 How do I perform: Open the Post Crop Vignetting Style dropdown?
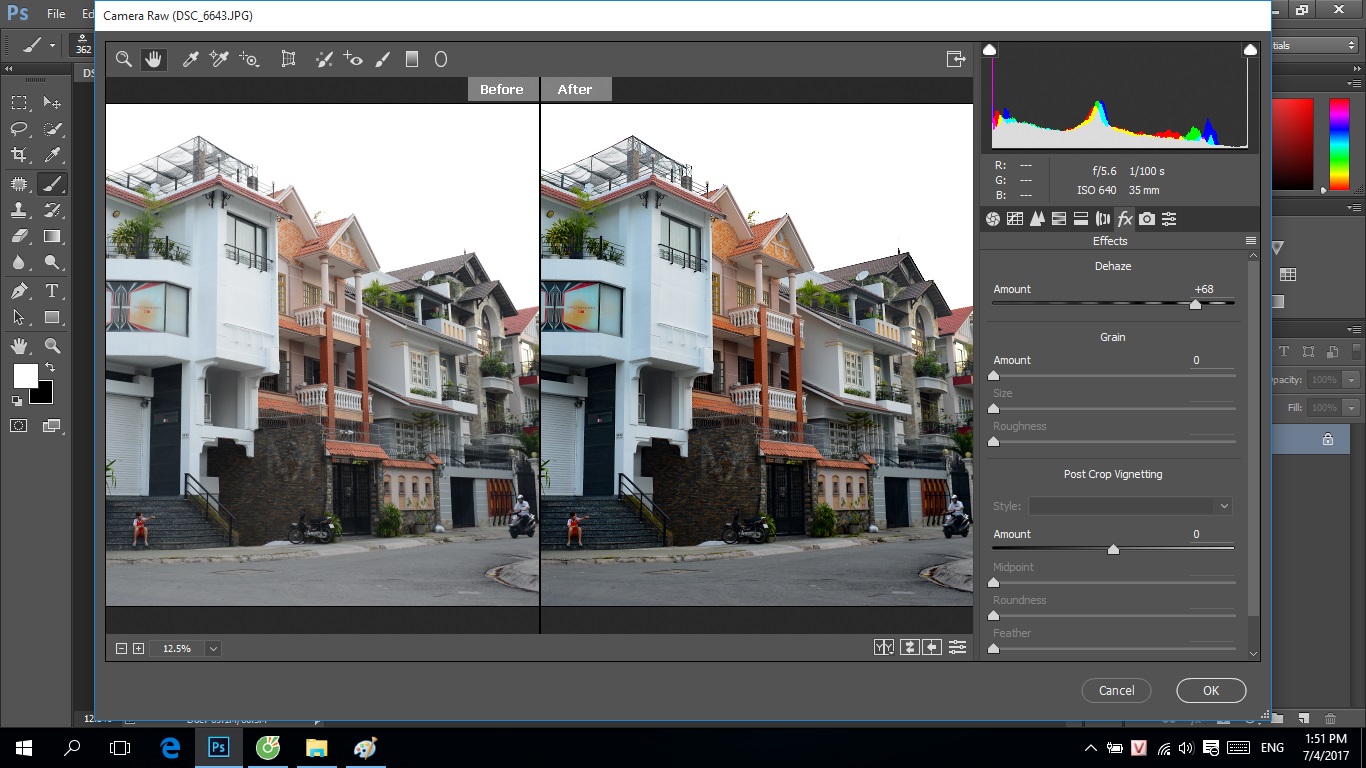[1130, 506]
